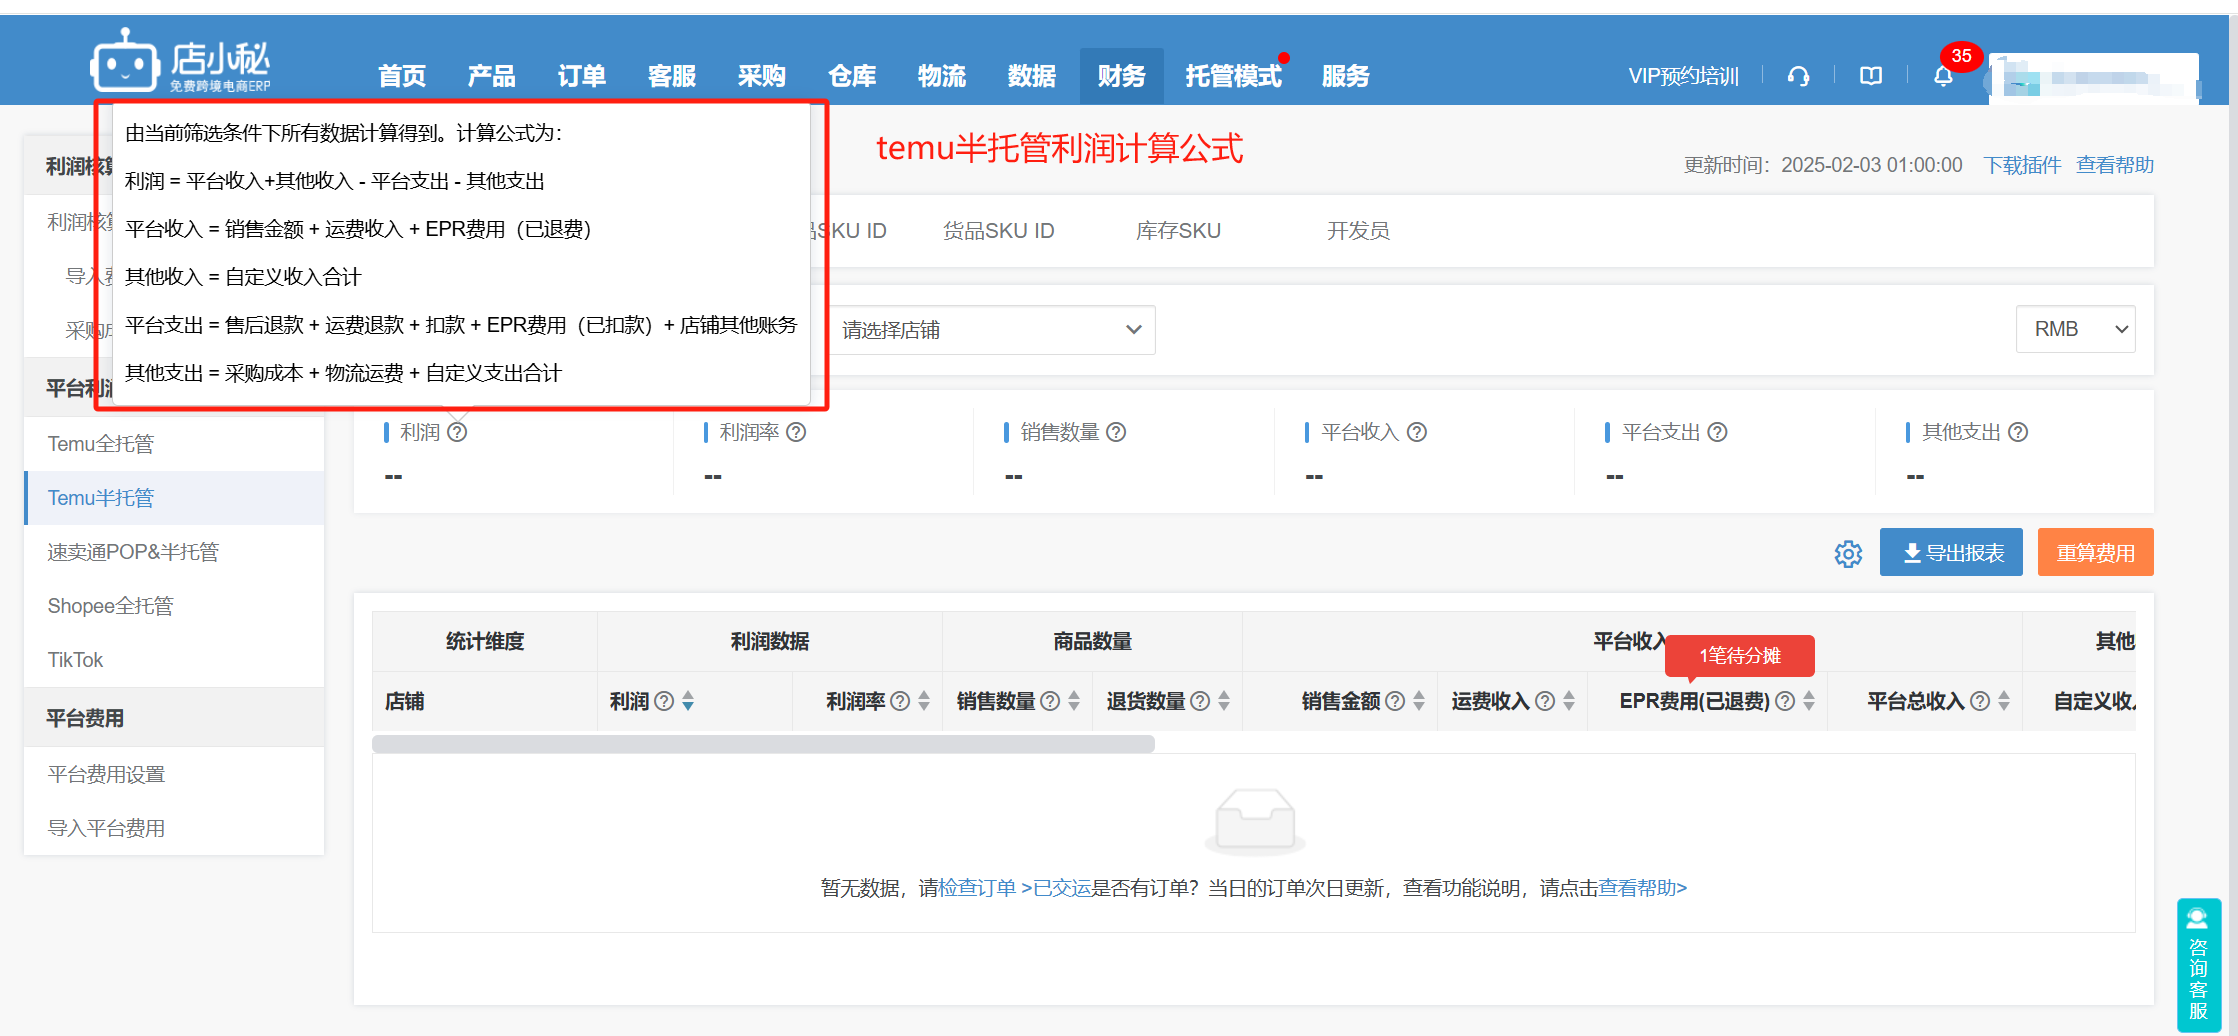Click help icon in 退货数量 column header
Image resolution: width=2238 pixels, height=1036 pixels.
(x=1200, y=701)
